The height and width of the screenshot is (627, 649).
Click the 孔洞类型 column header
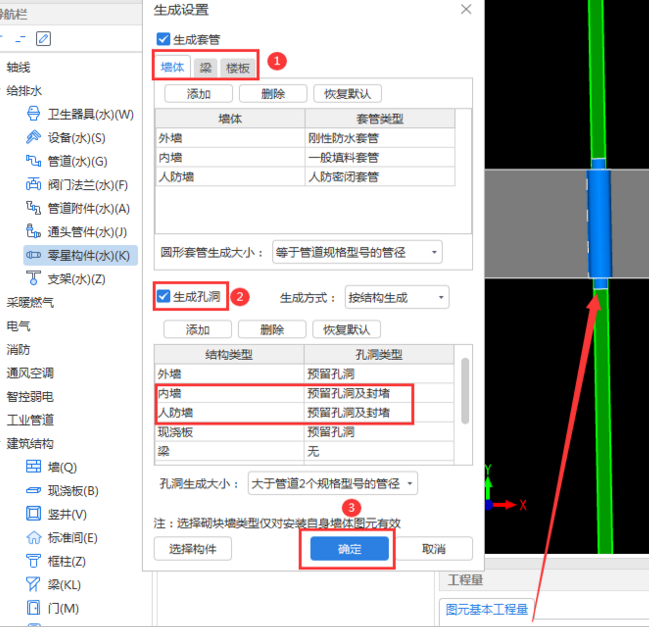(379, 354)
